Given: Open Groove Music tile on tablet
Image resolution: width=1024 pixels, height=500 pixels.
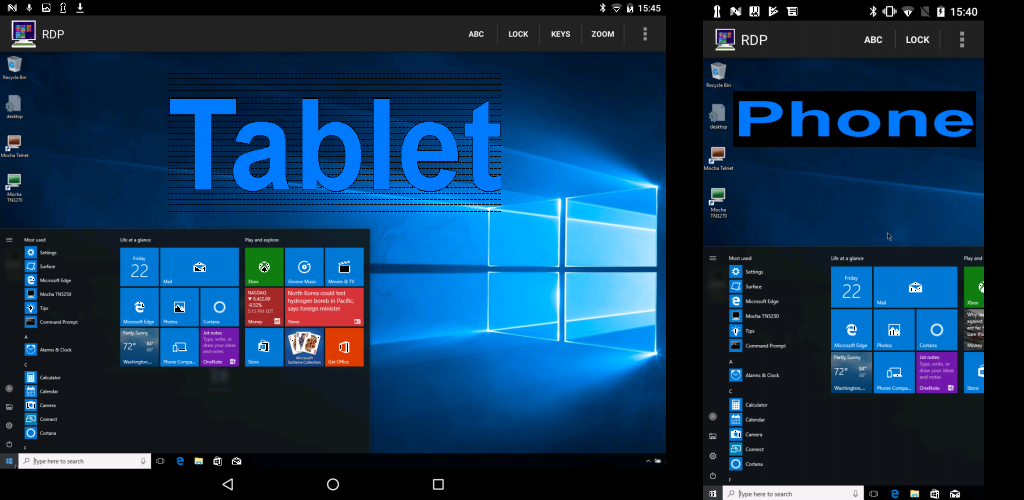Looking at the screenshot, I should click(304, 266).
